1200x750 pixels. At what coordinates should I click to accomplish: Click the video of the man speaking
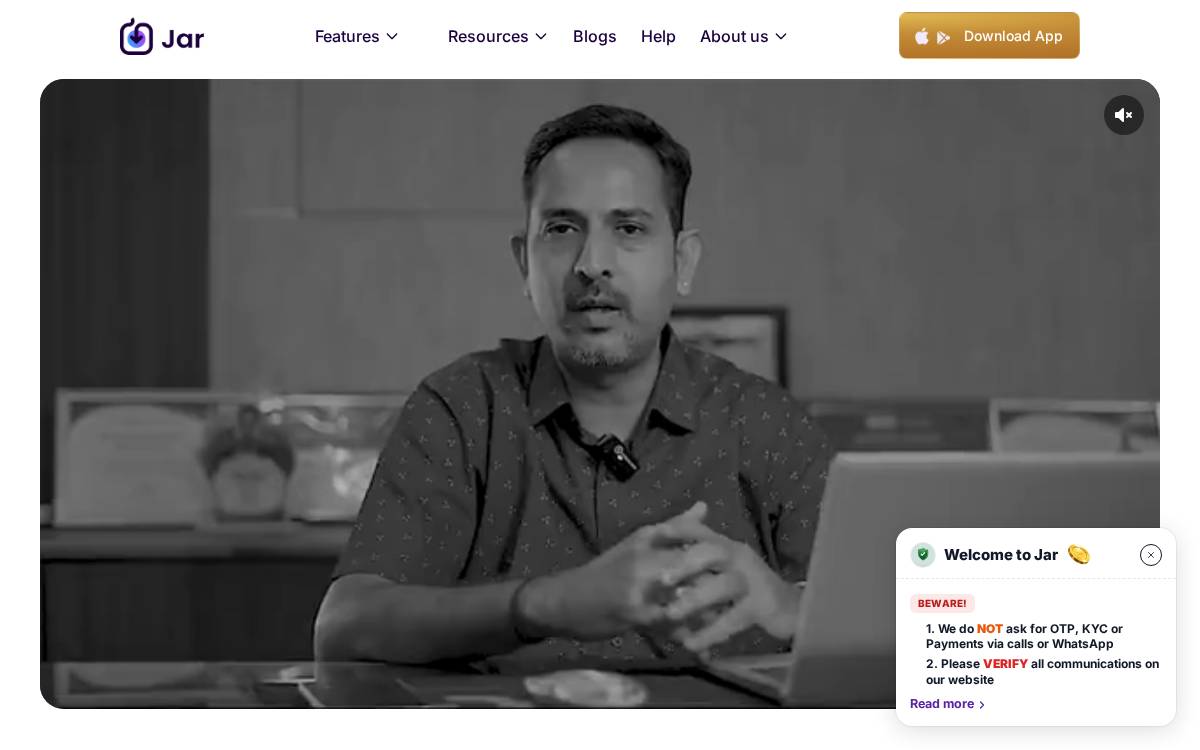[600, 394]
